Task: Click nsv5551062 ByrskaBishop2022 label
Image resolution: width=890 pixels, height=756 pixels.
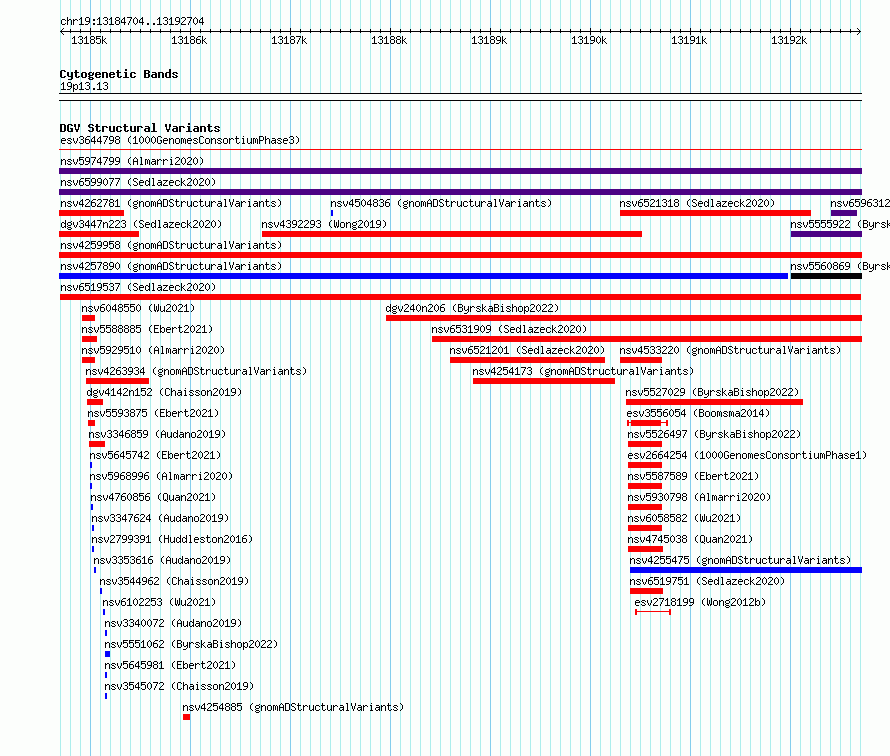Action: [191, 644]
